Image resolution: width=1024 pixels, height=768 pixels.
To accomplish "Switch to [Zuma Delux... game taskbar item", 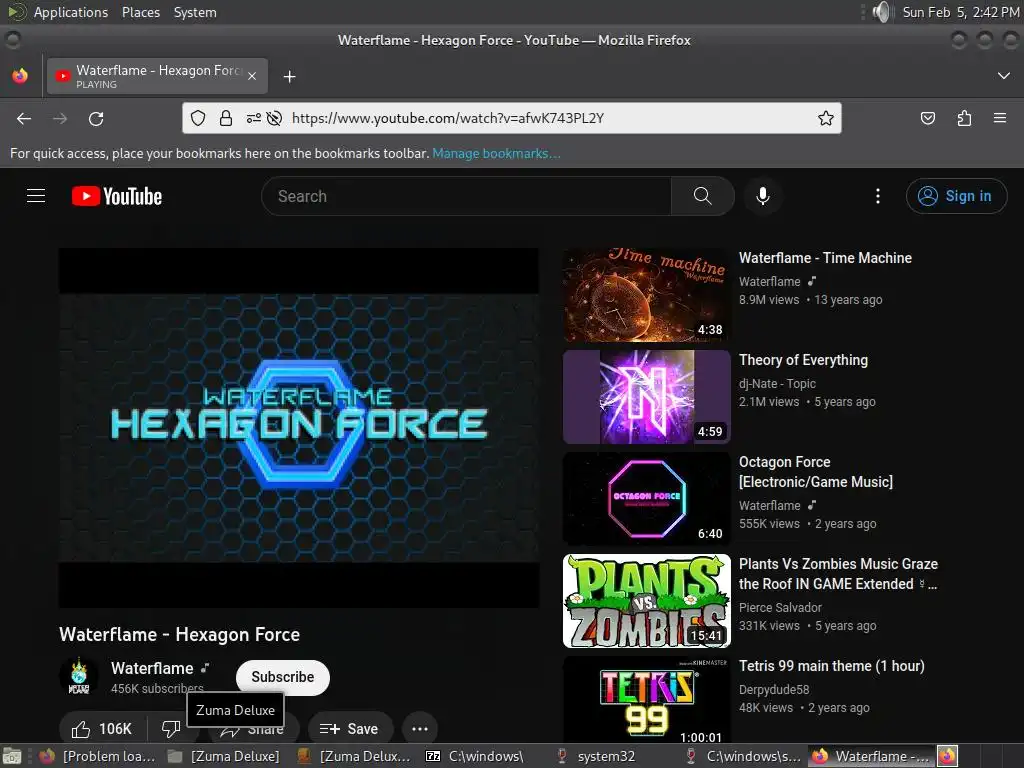I will (353, 756).
